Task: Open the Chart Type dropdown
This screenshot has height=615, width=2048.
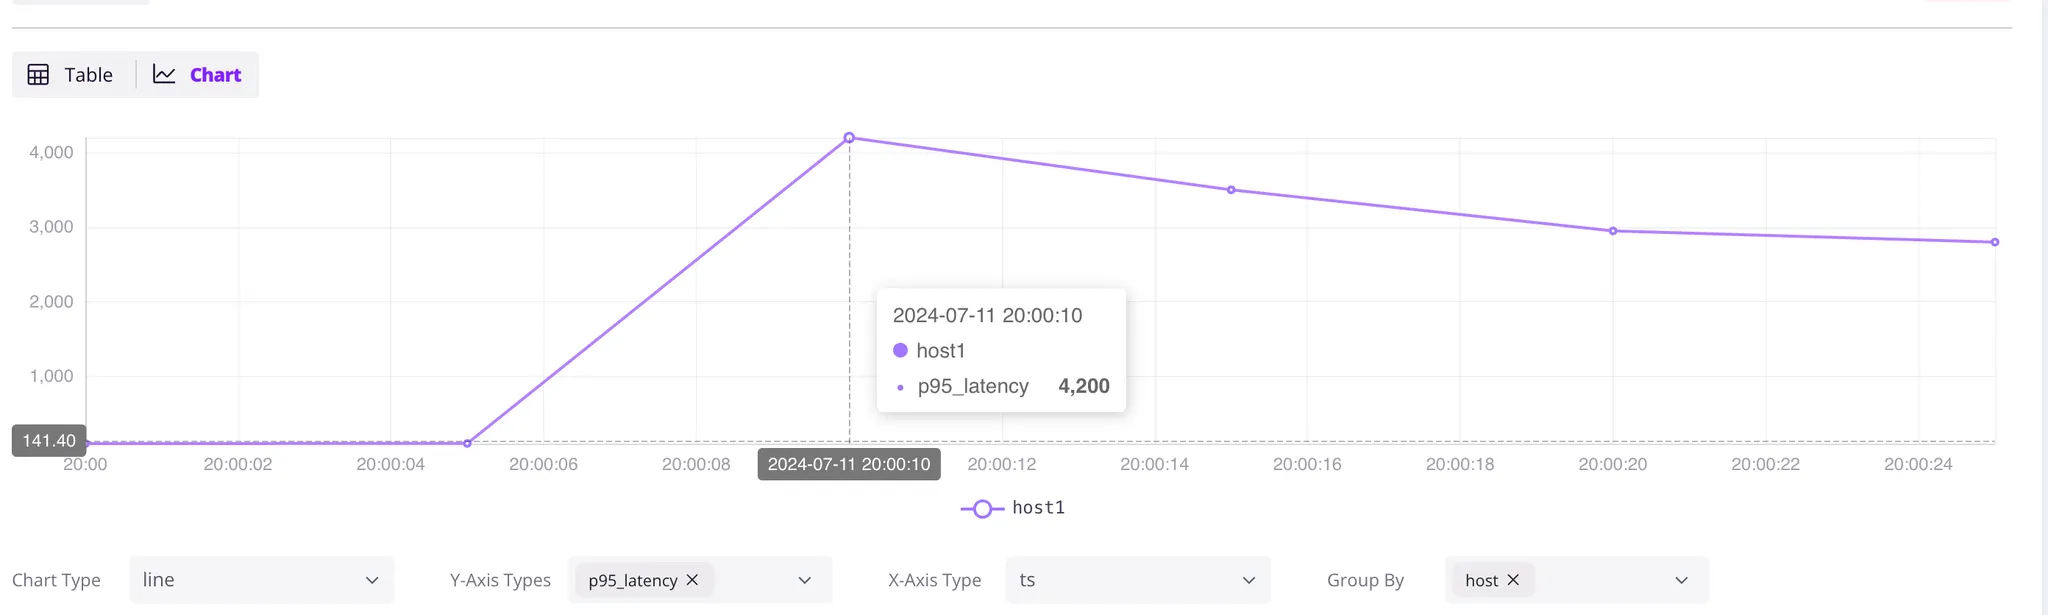Action: pyautogui.click(x=372, y=579)
